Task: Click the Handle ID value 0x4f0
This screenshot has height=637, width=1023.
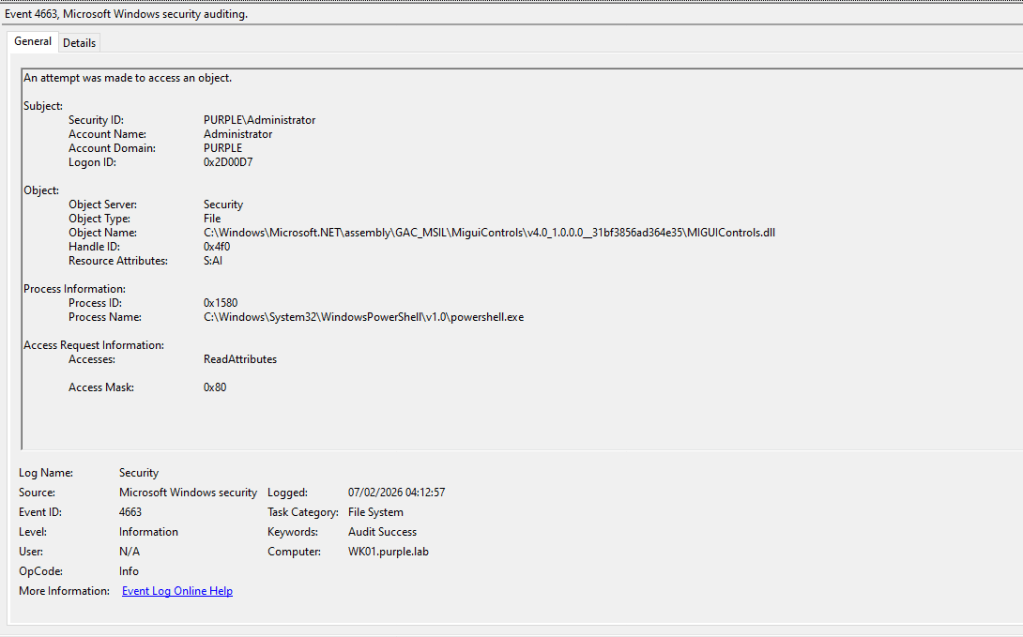Action: click(217, 247)
